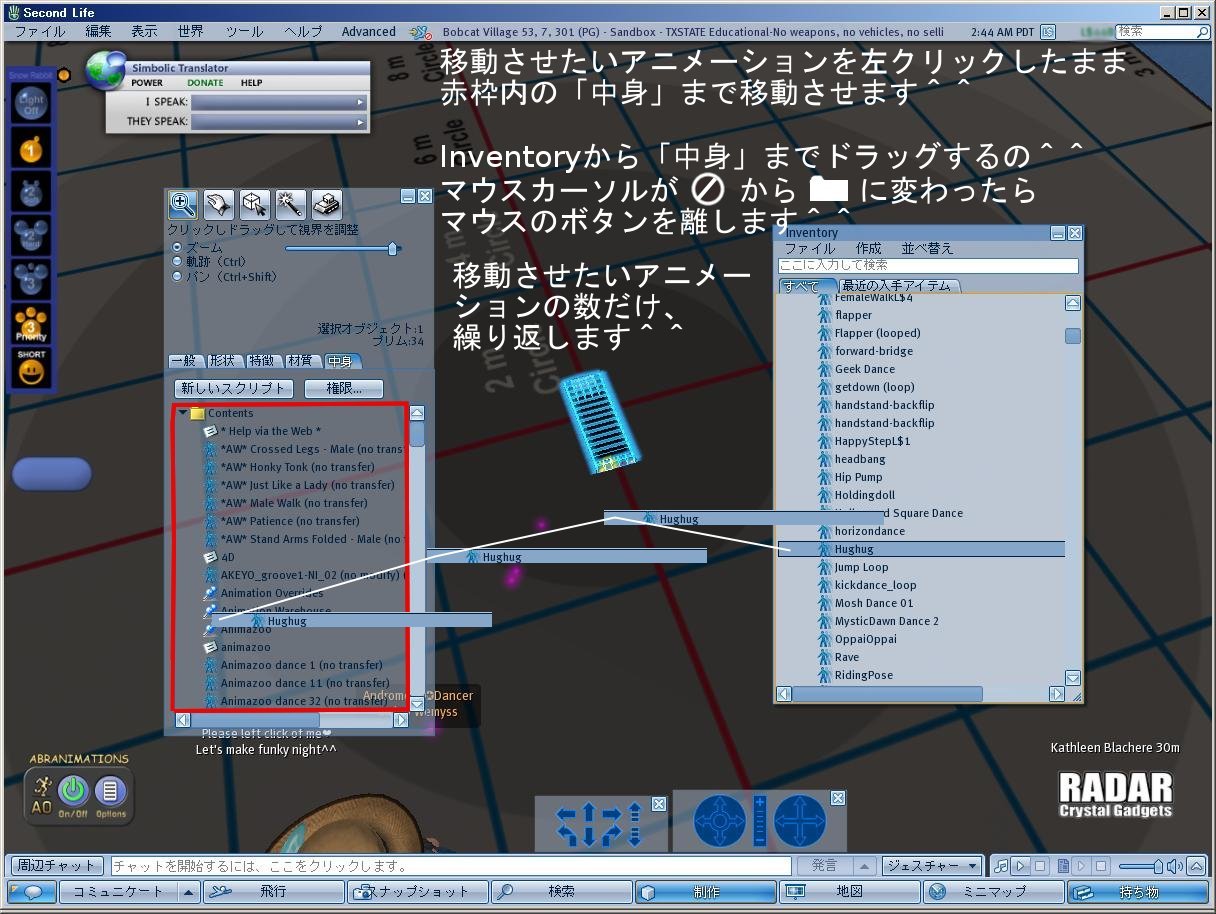Open the THEY SPEAK language dropdown

[279, 122]
